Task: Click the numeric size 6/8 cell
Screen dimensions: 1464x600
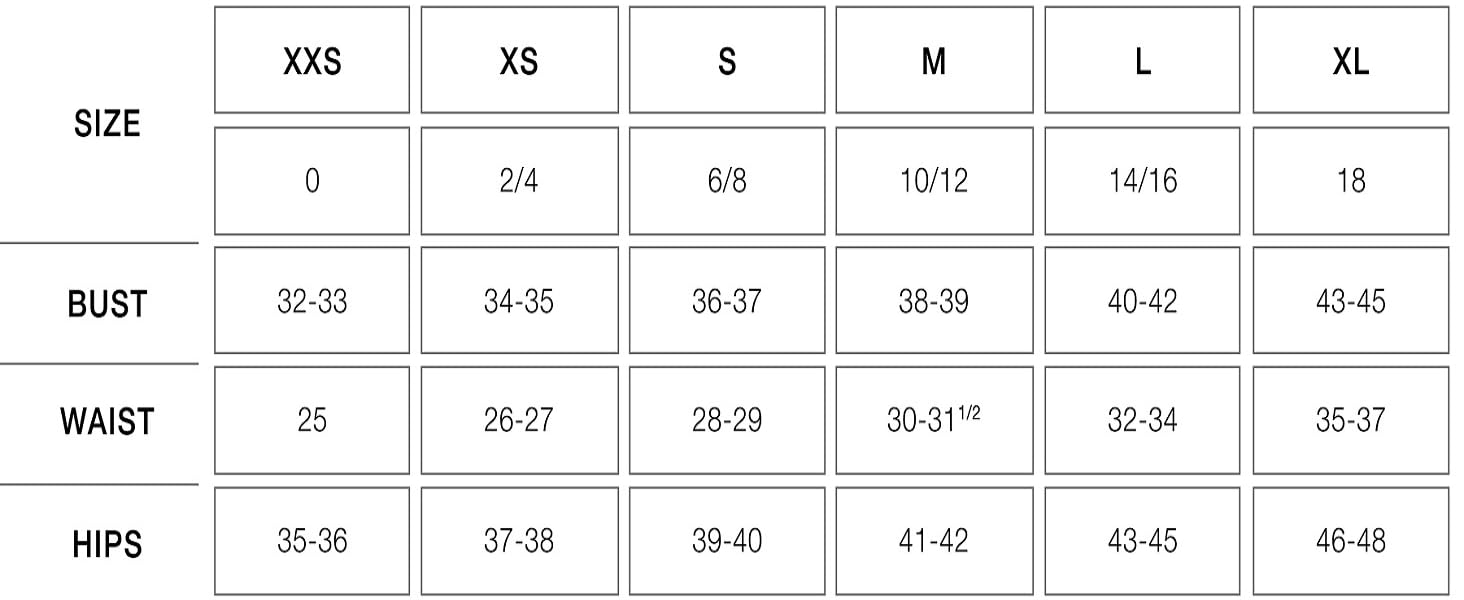Action: pos(727,181)
